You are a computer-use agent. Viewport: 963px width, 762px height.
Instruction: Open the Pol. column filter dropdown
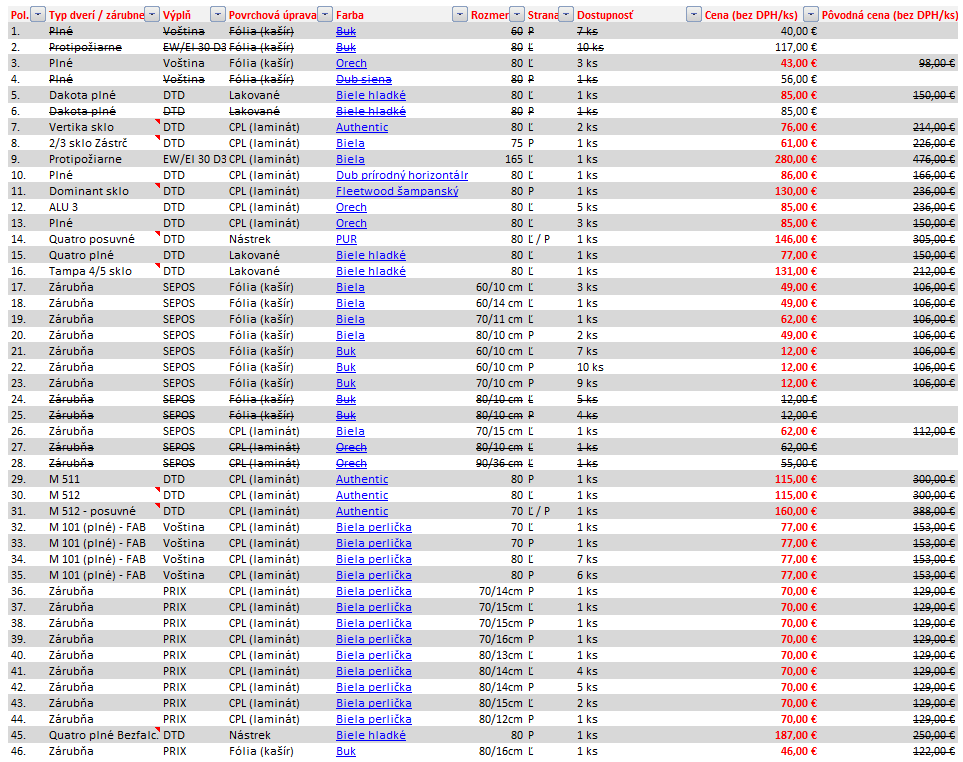[38, 15]
